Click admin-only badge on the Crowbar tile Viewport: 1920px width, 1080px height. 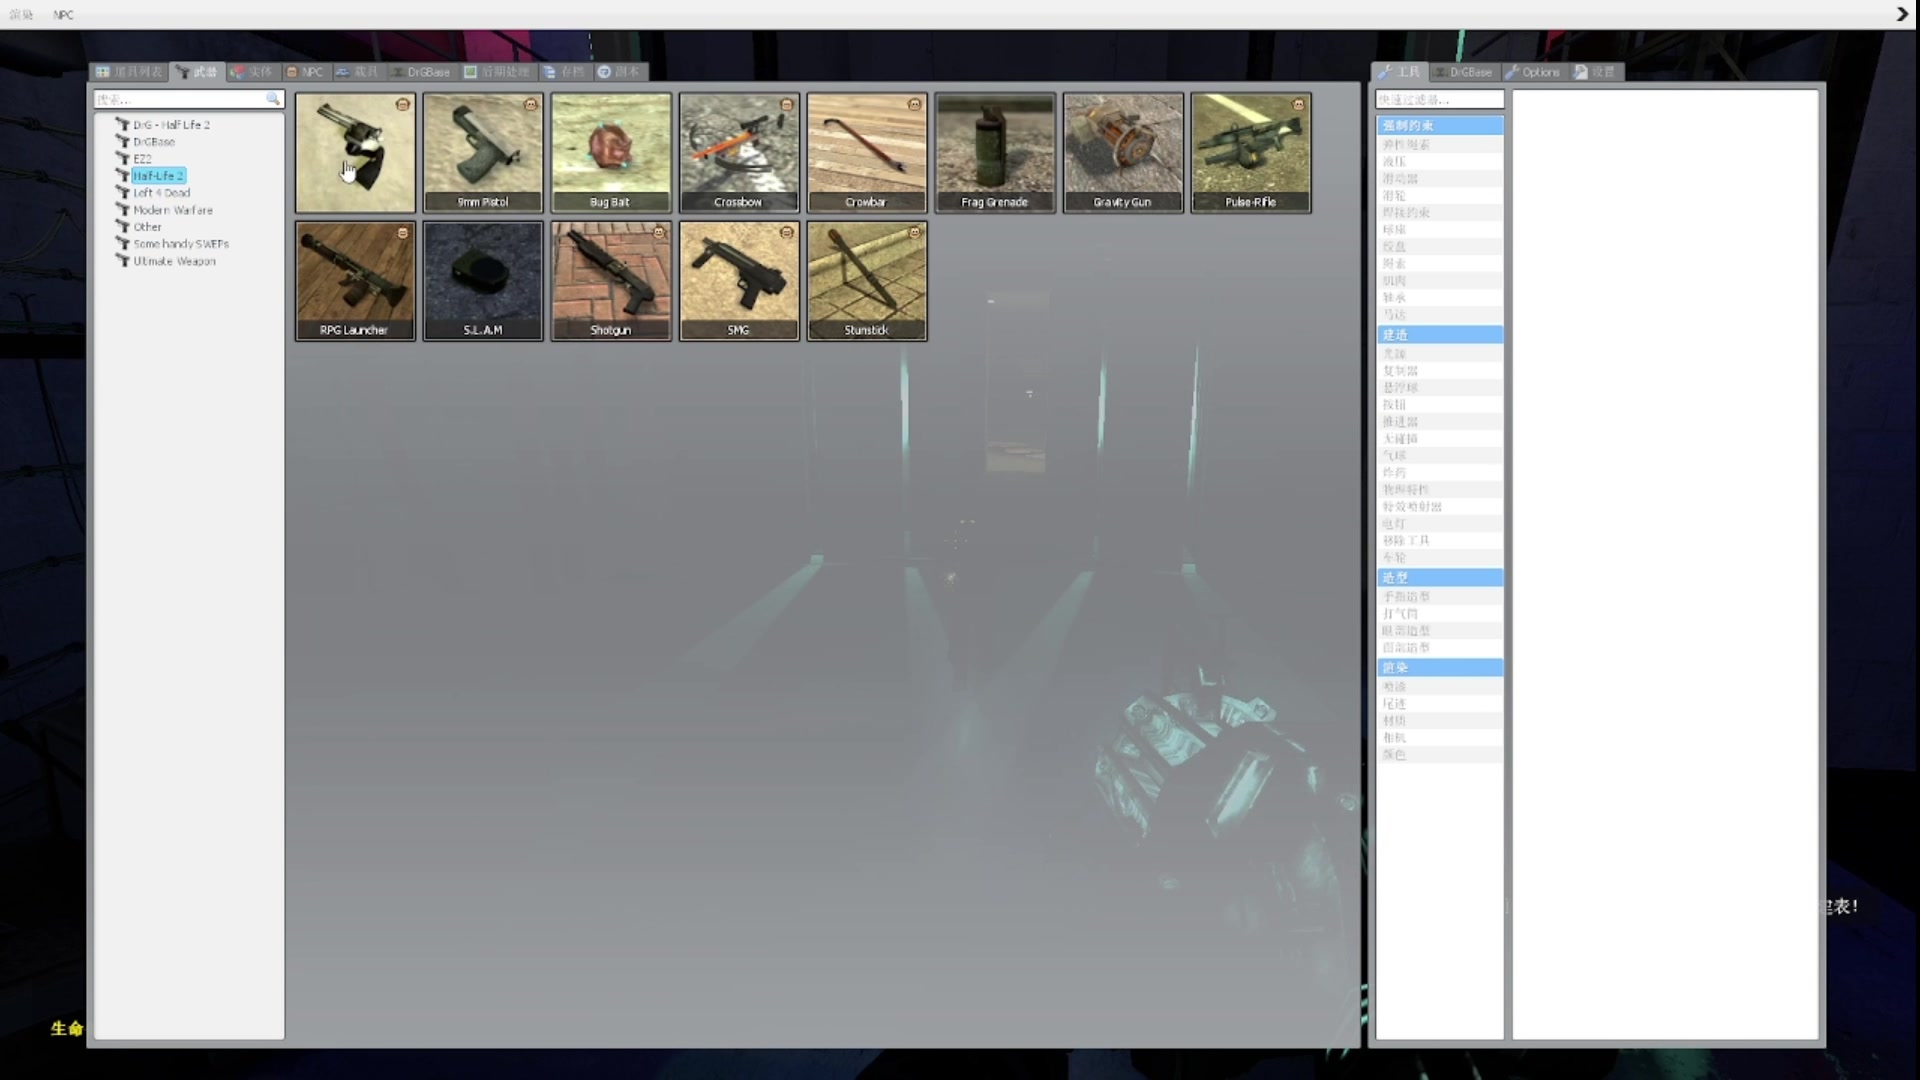914,104
